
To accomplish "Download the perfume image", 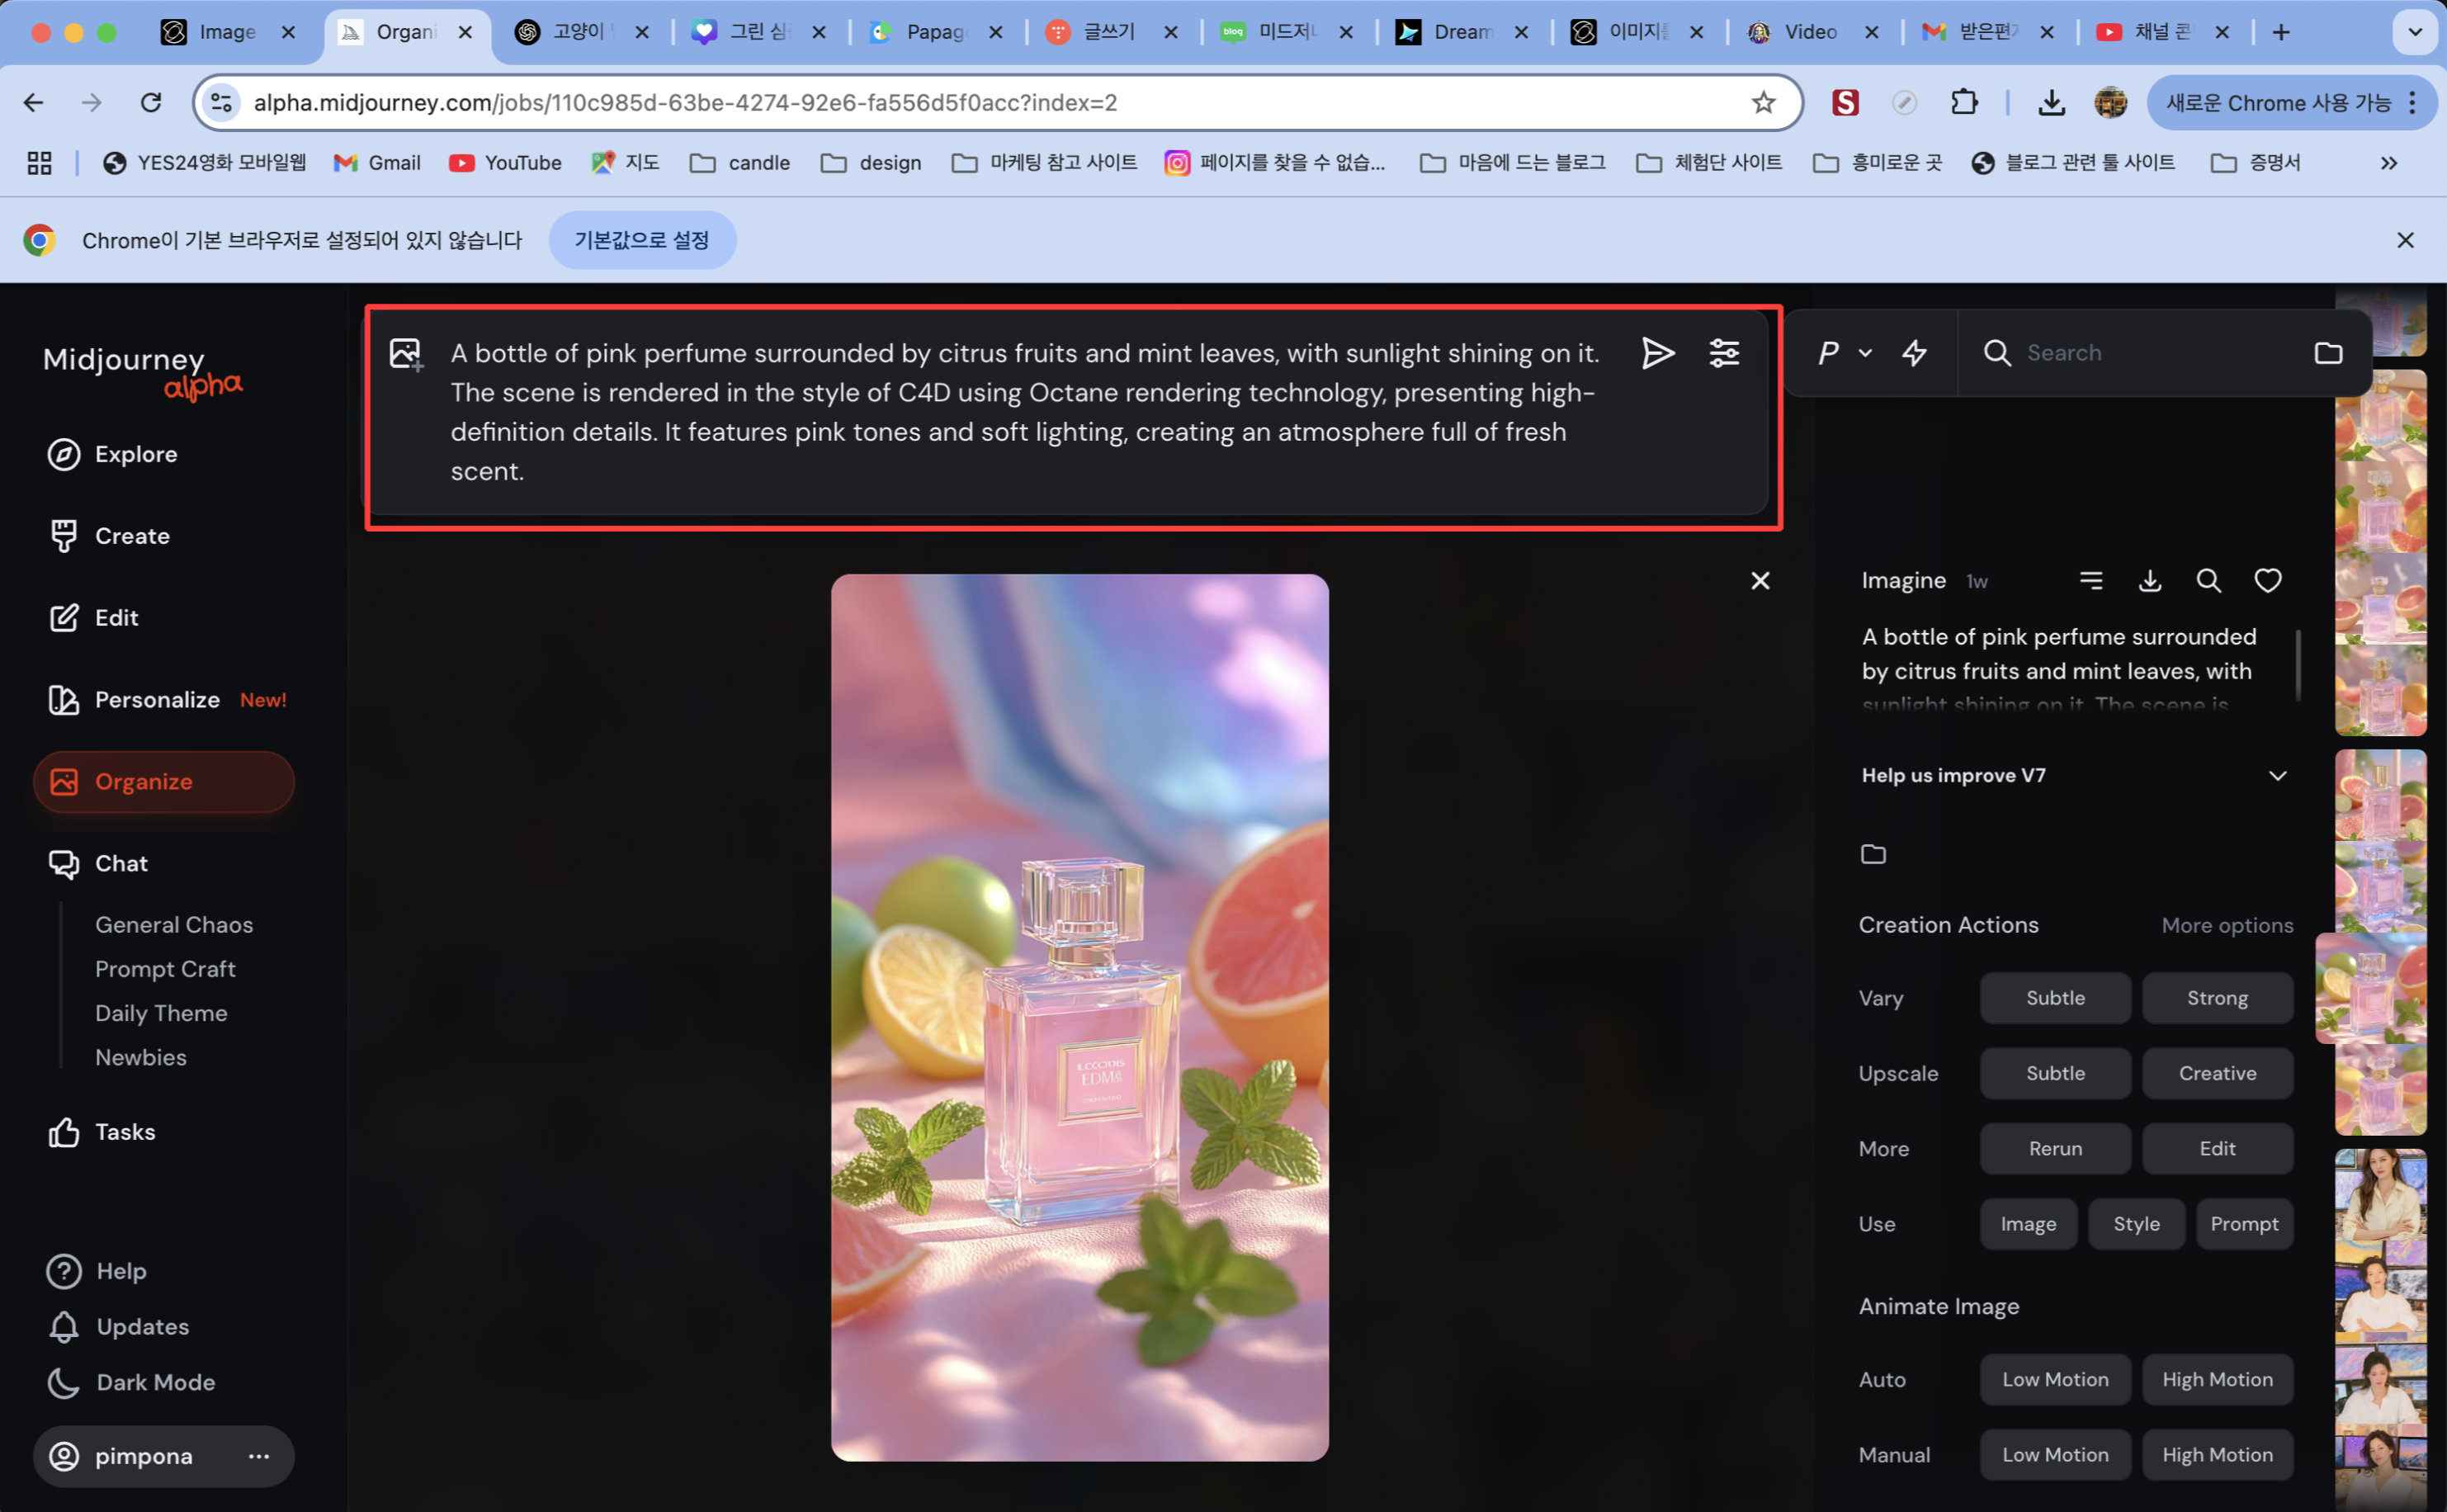I will (2149, 581).
